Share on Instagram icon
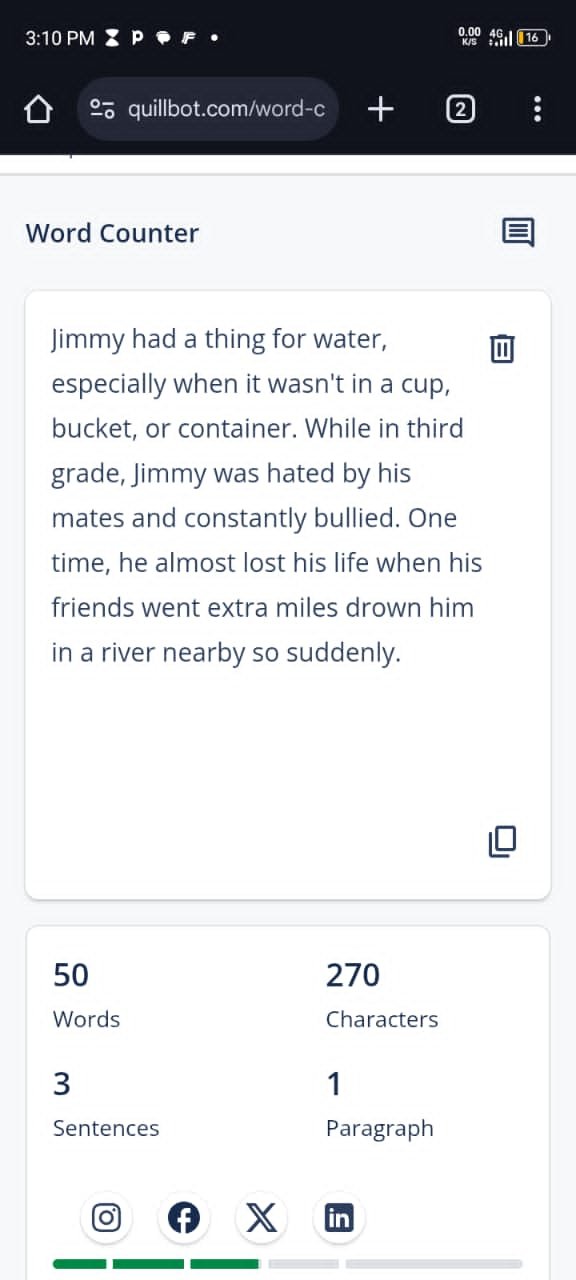 tap(106, 1217)
